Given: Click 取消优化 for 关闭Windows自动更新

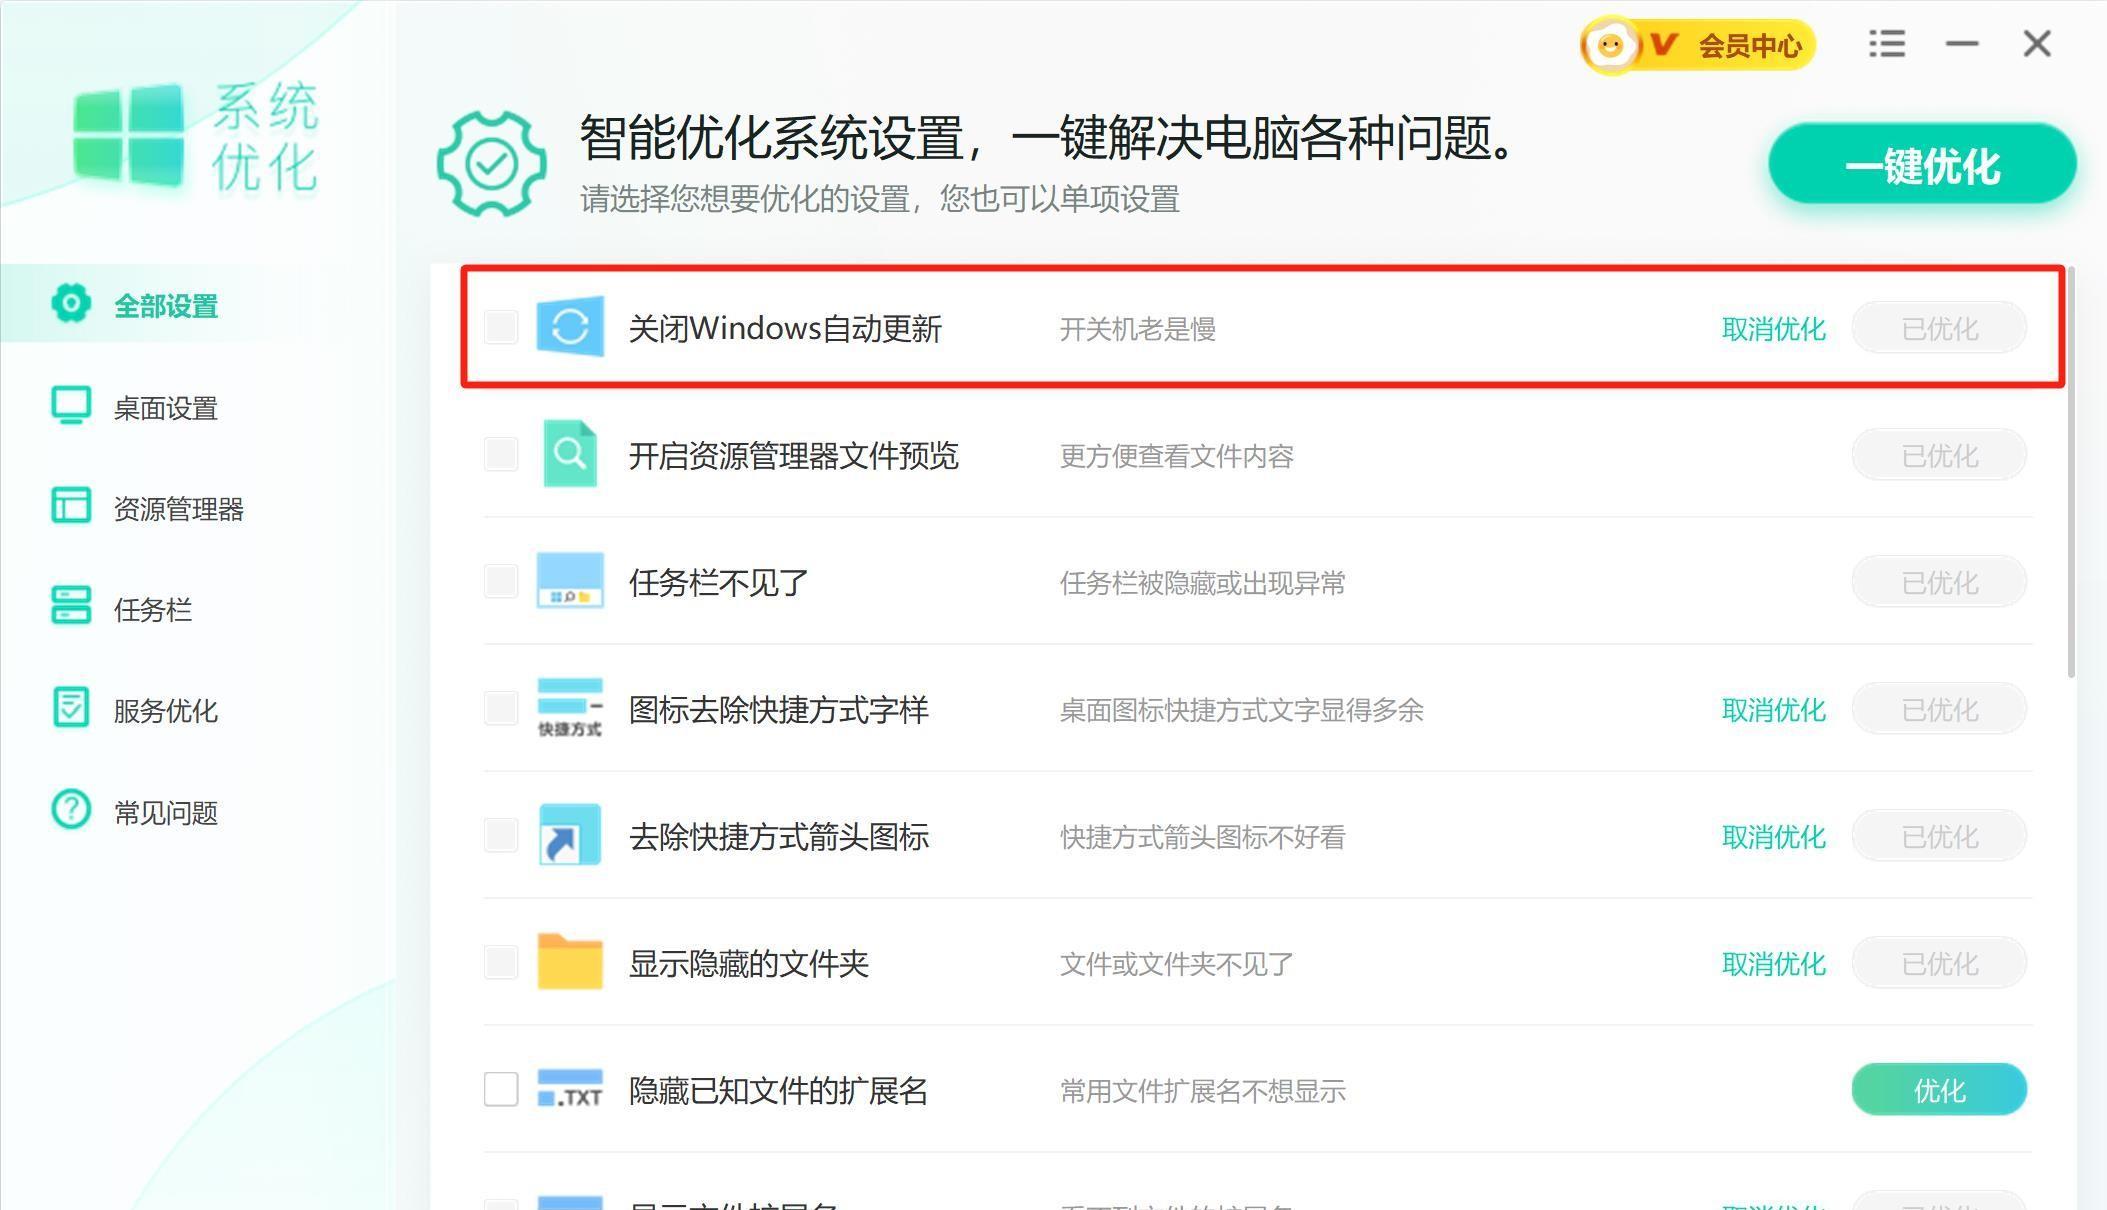Looking at the screenshot, I should 1774,329.
